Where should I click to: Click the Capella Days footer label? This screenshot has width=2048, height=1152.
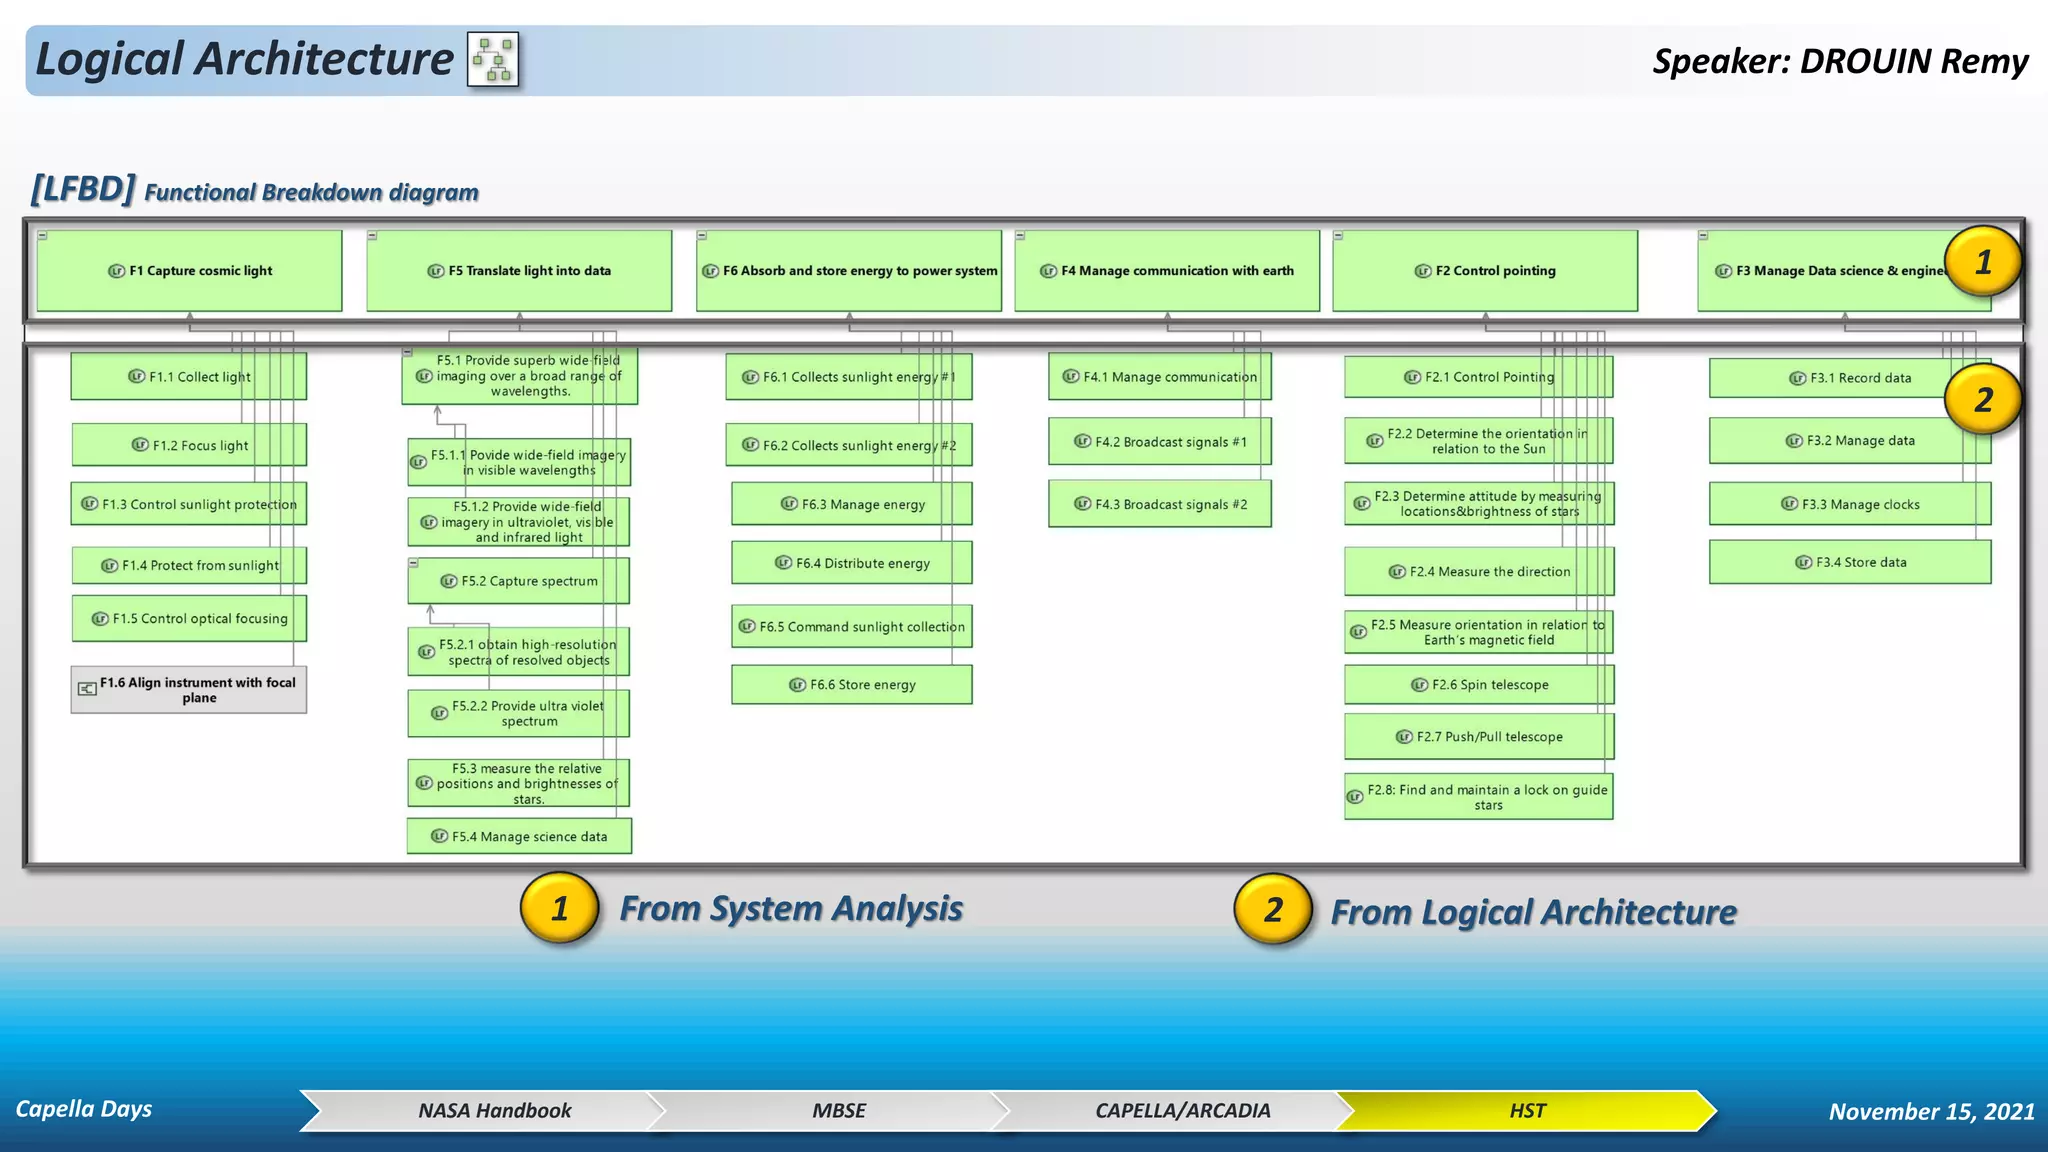84,1109
